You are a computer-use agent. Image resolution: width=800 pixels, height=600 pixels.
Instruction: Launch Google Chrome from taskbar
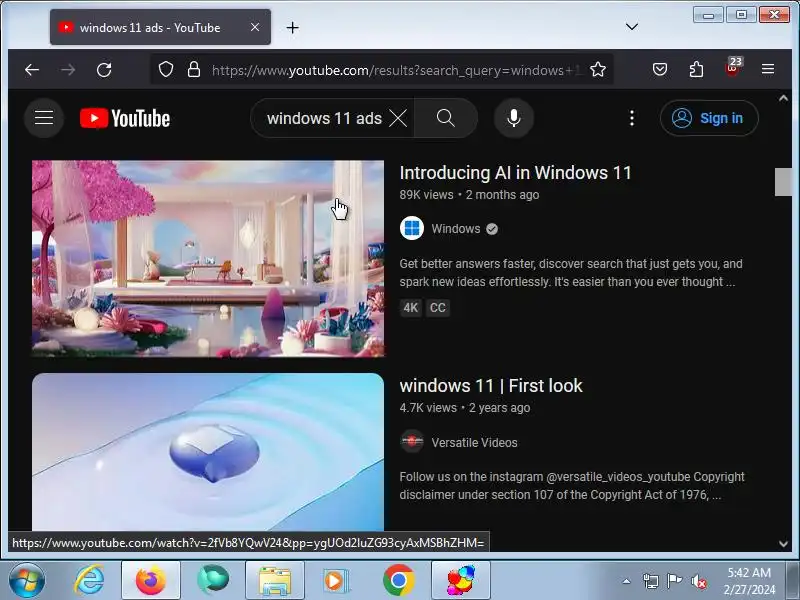[x=399, y=580]
